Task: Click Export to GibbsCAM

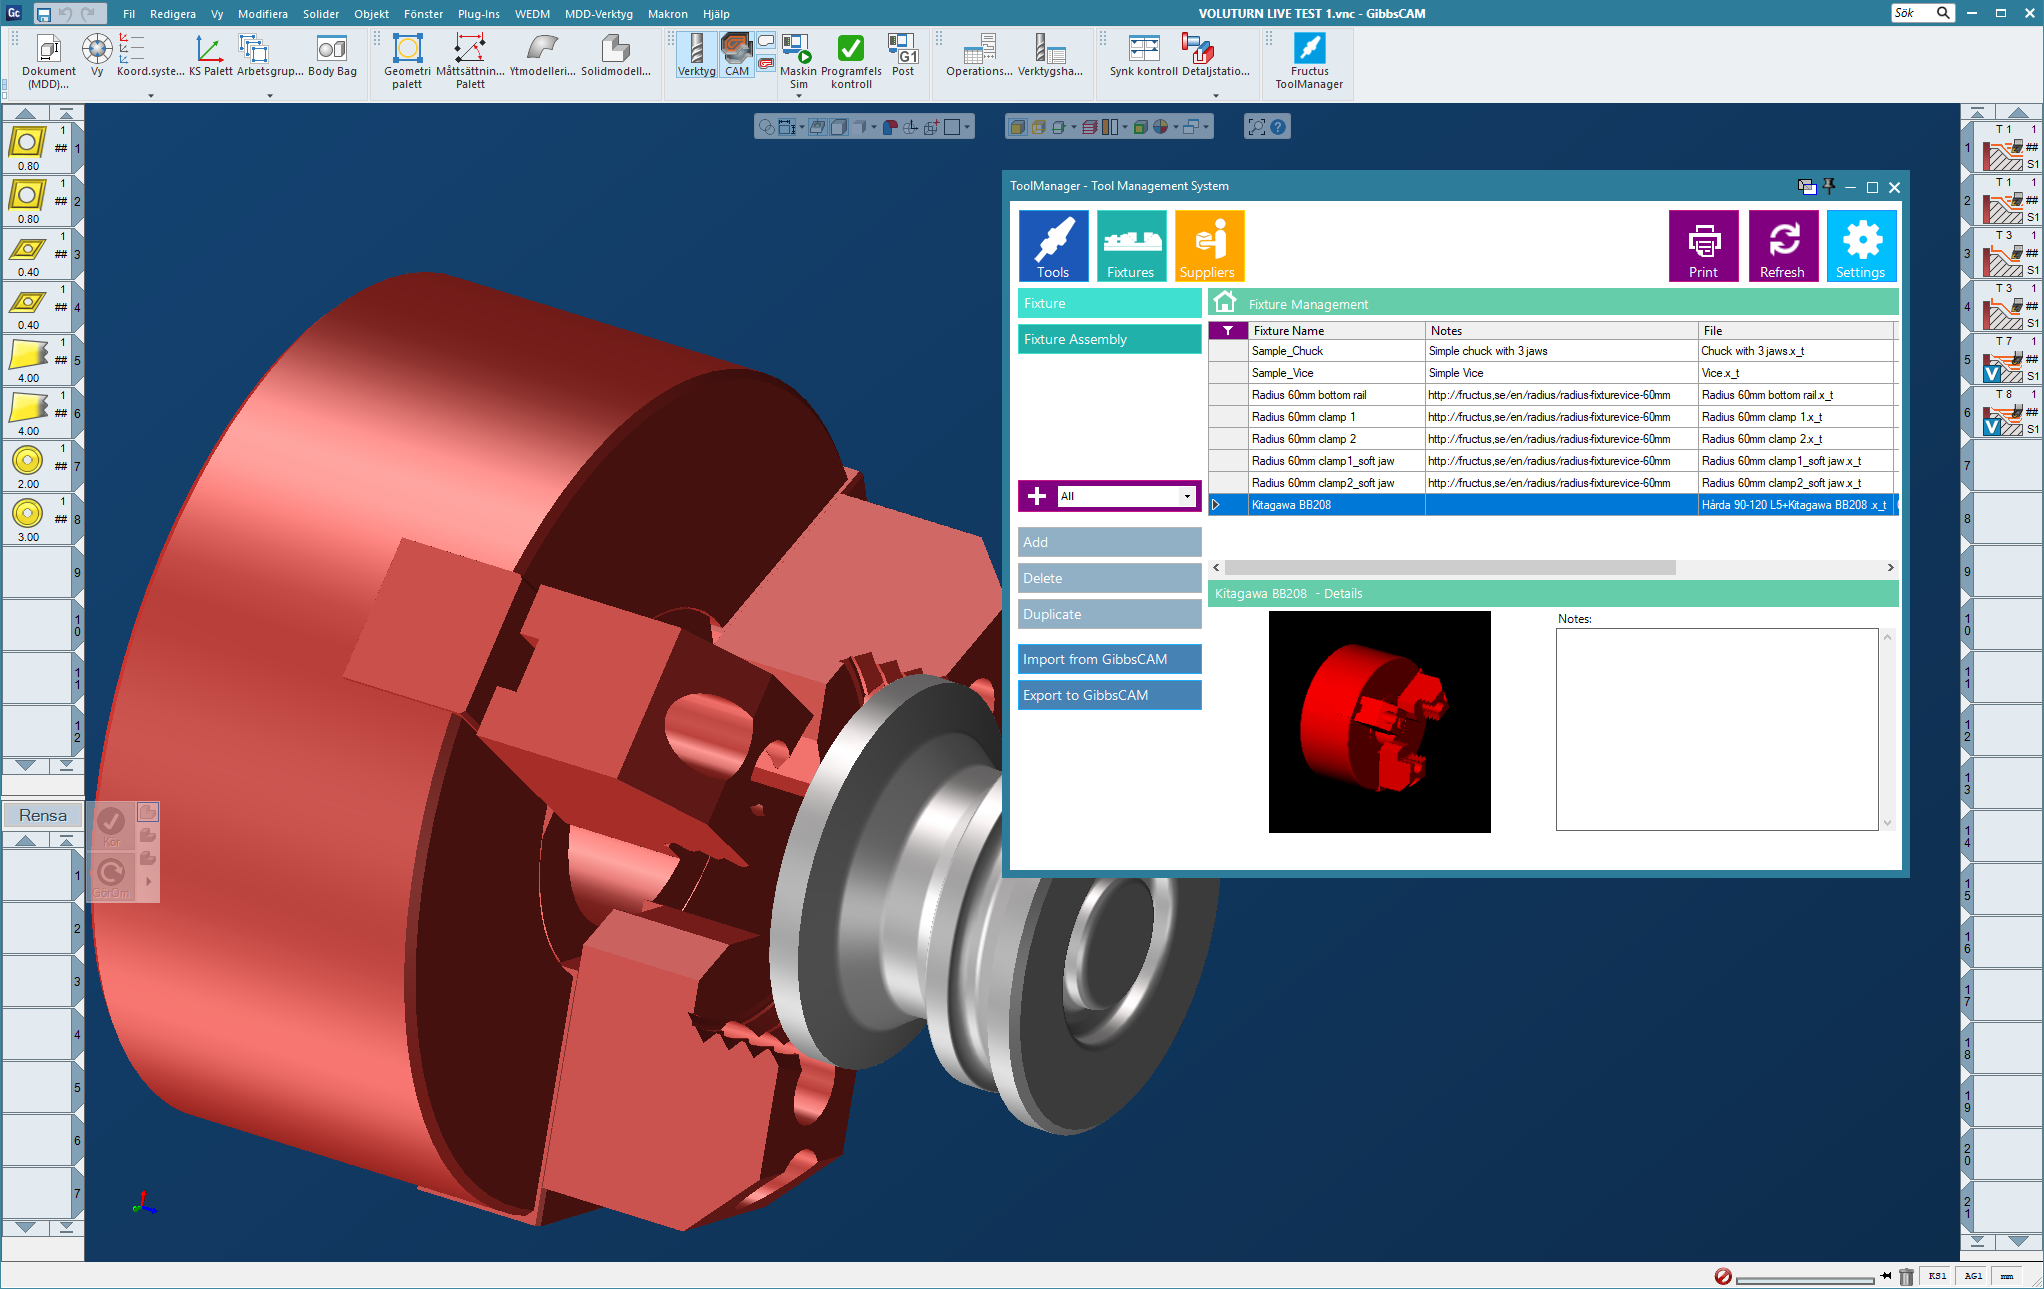Action: (1110, 695)
